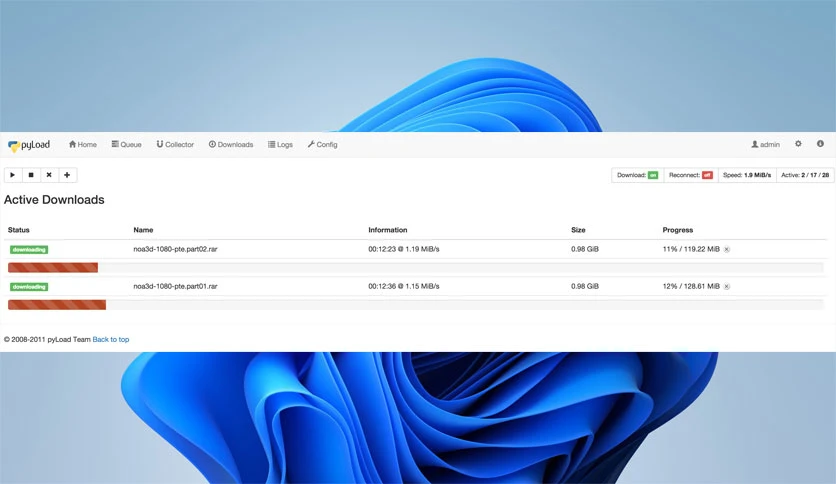View the Logs page
This screenshot has height=484, width=836.
pyautogui.click(x=280, y=144)
